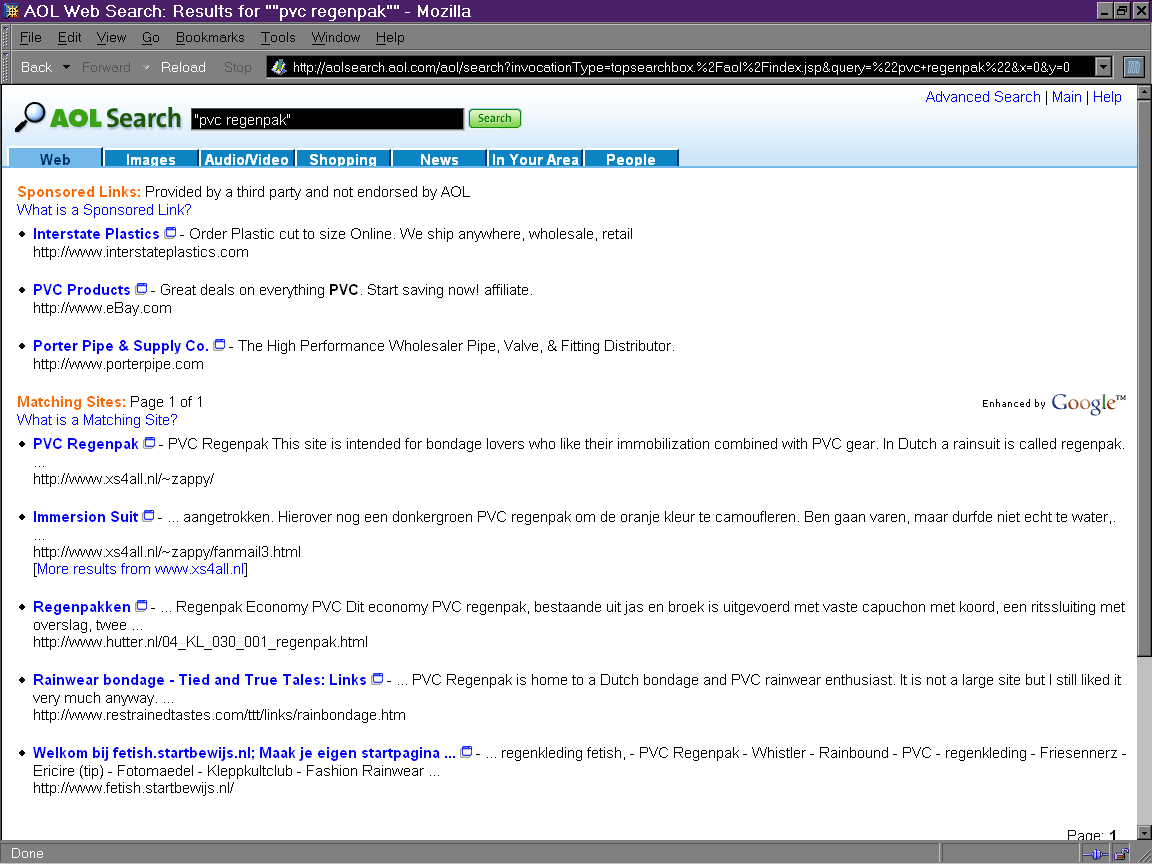Open the Tools menu
Viewport: 1152px width, 864px height.
[278, 37]
